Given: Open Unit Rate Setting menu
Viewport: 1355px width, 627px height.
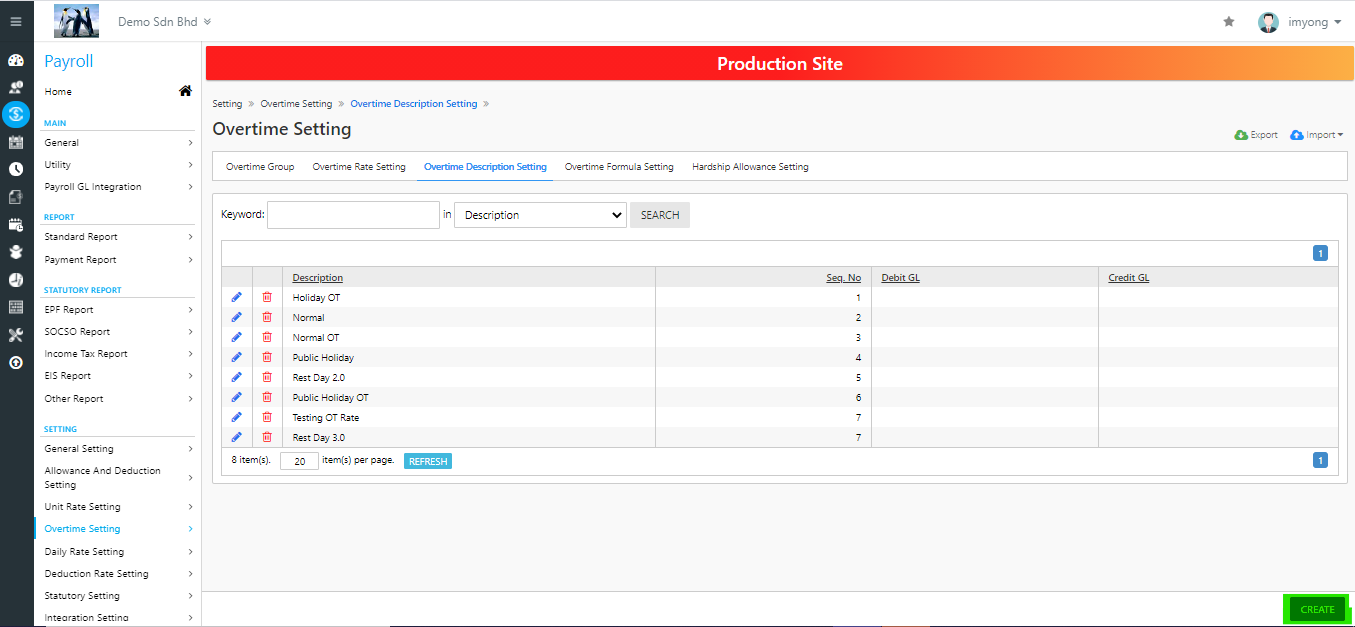Looking at the screenshot, I should click(118, 507).
